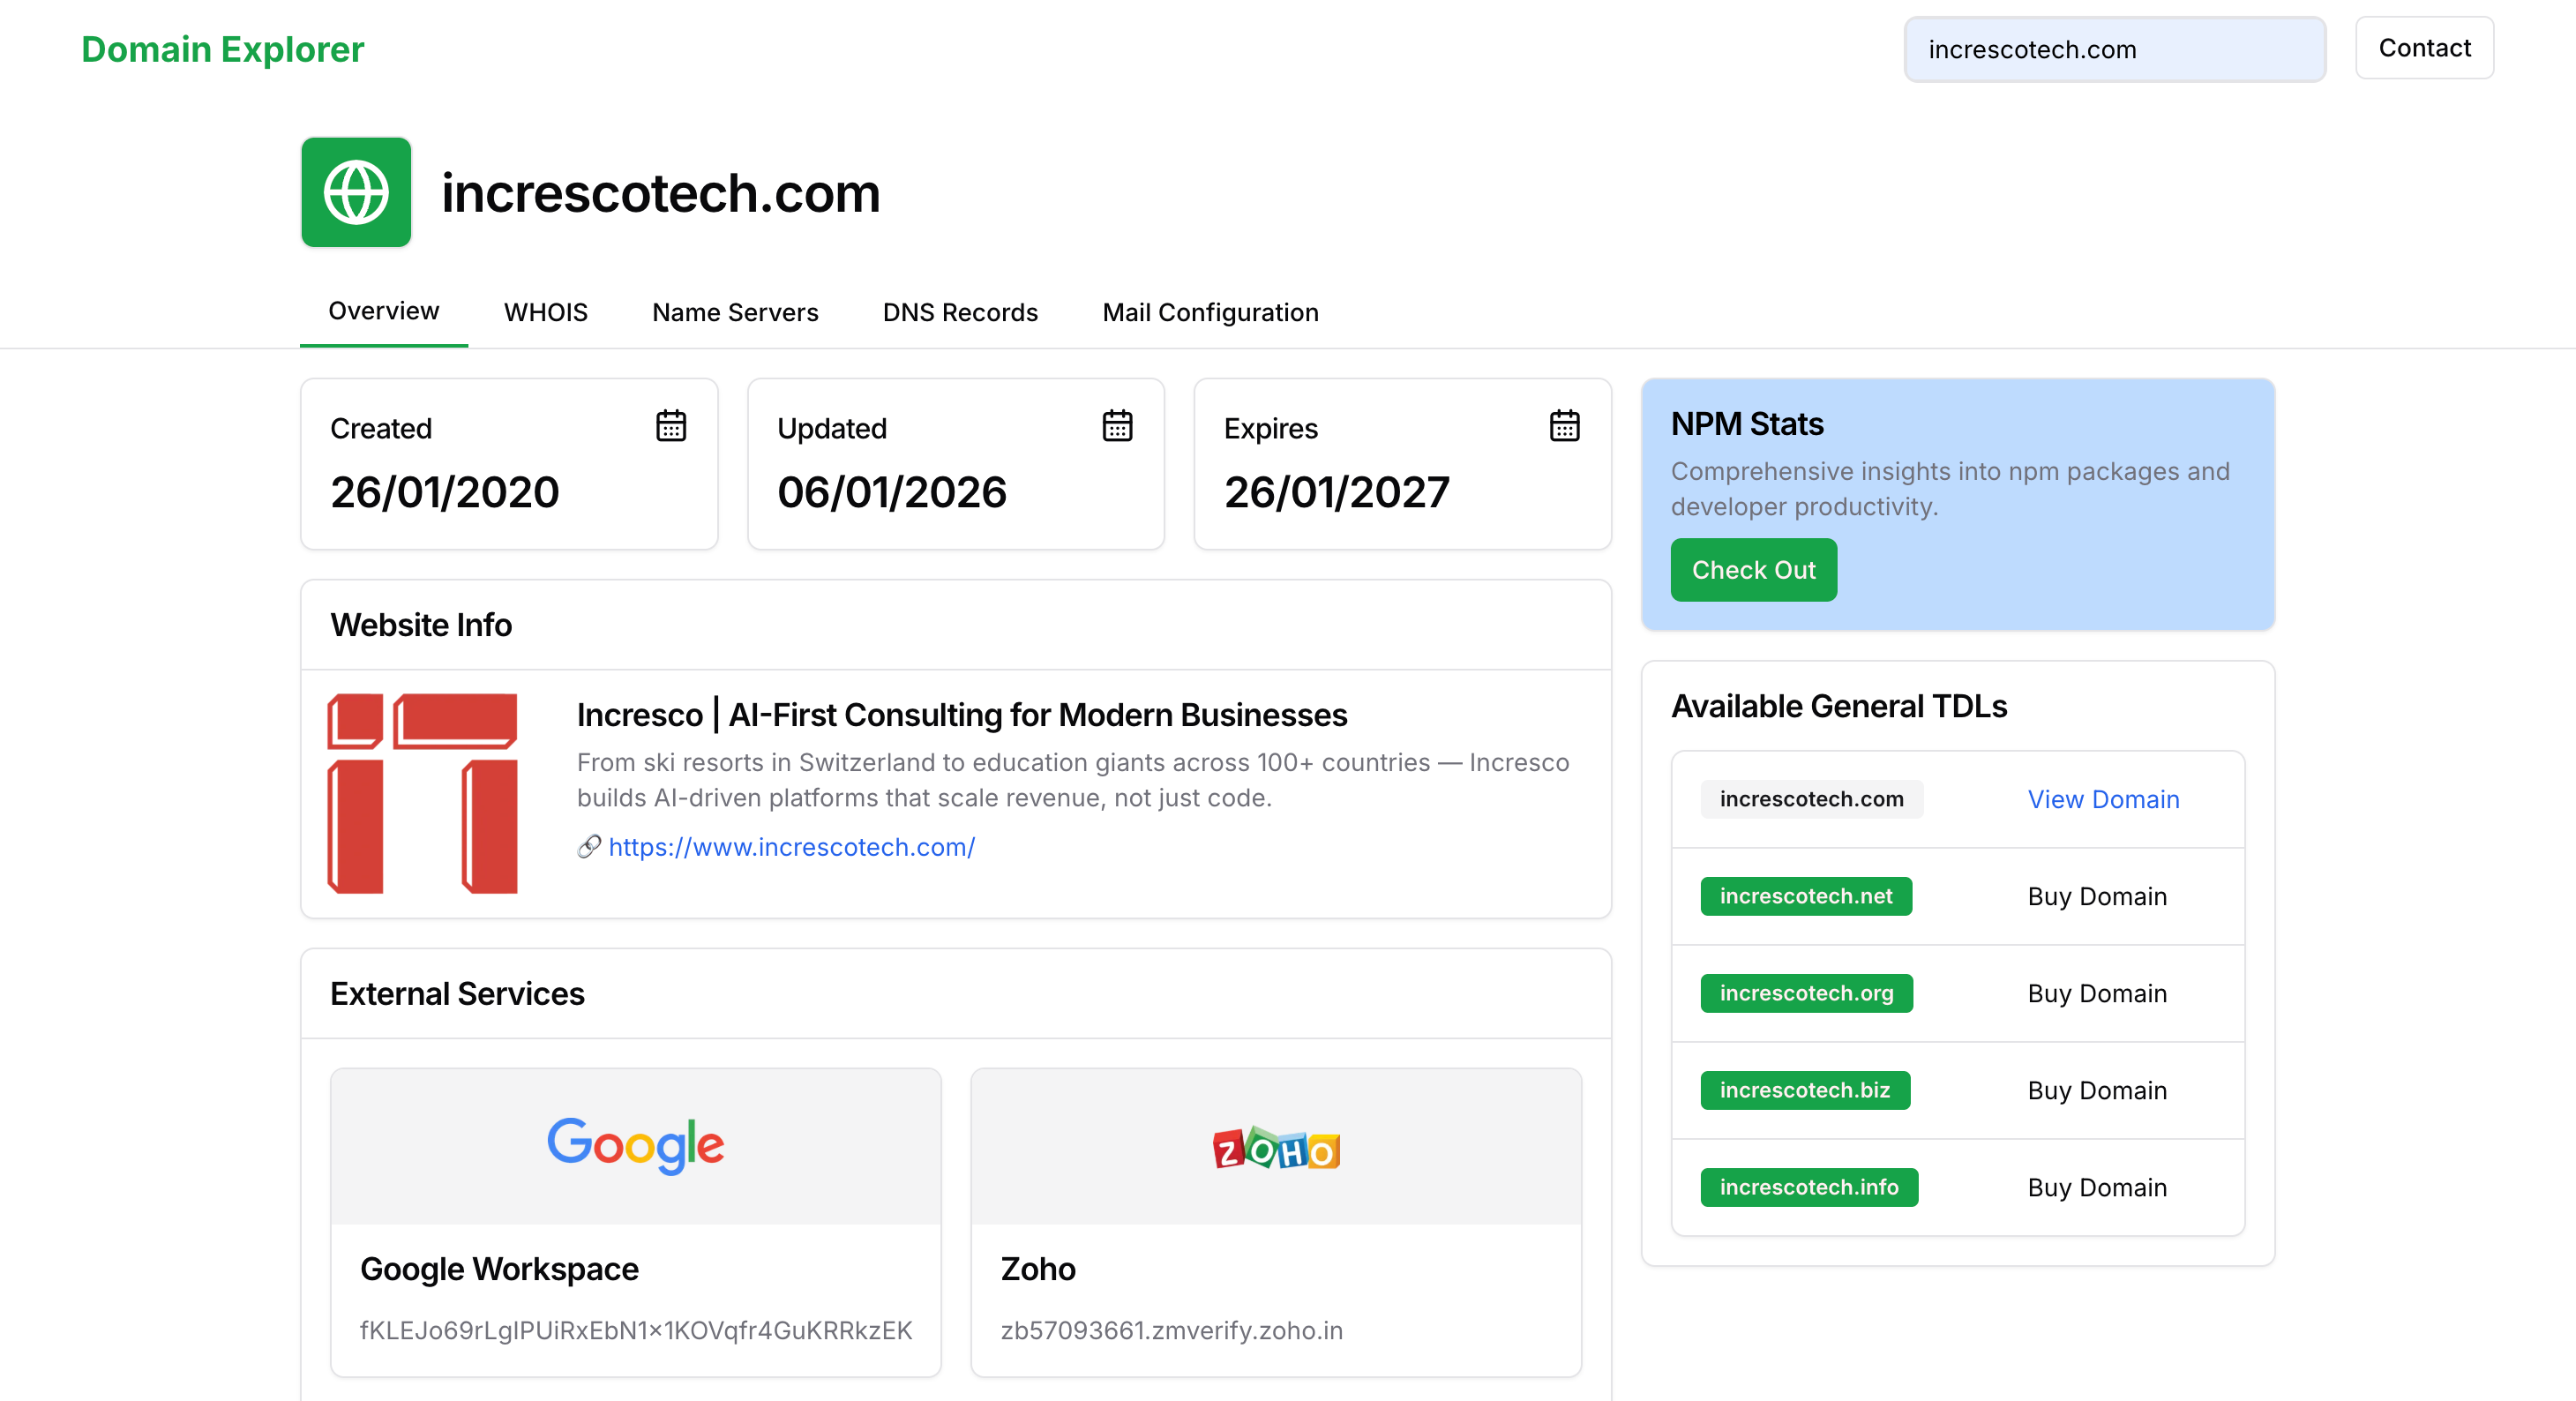Viewport: 2576px width, 1401px height.
Task: Click the calendar icon in the Updated card
Action: [x=1118, y=426]
